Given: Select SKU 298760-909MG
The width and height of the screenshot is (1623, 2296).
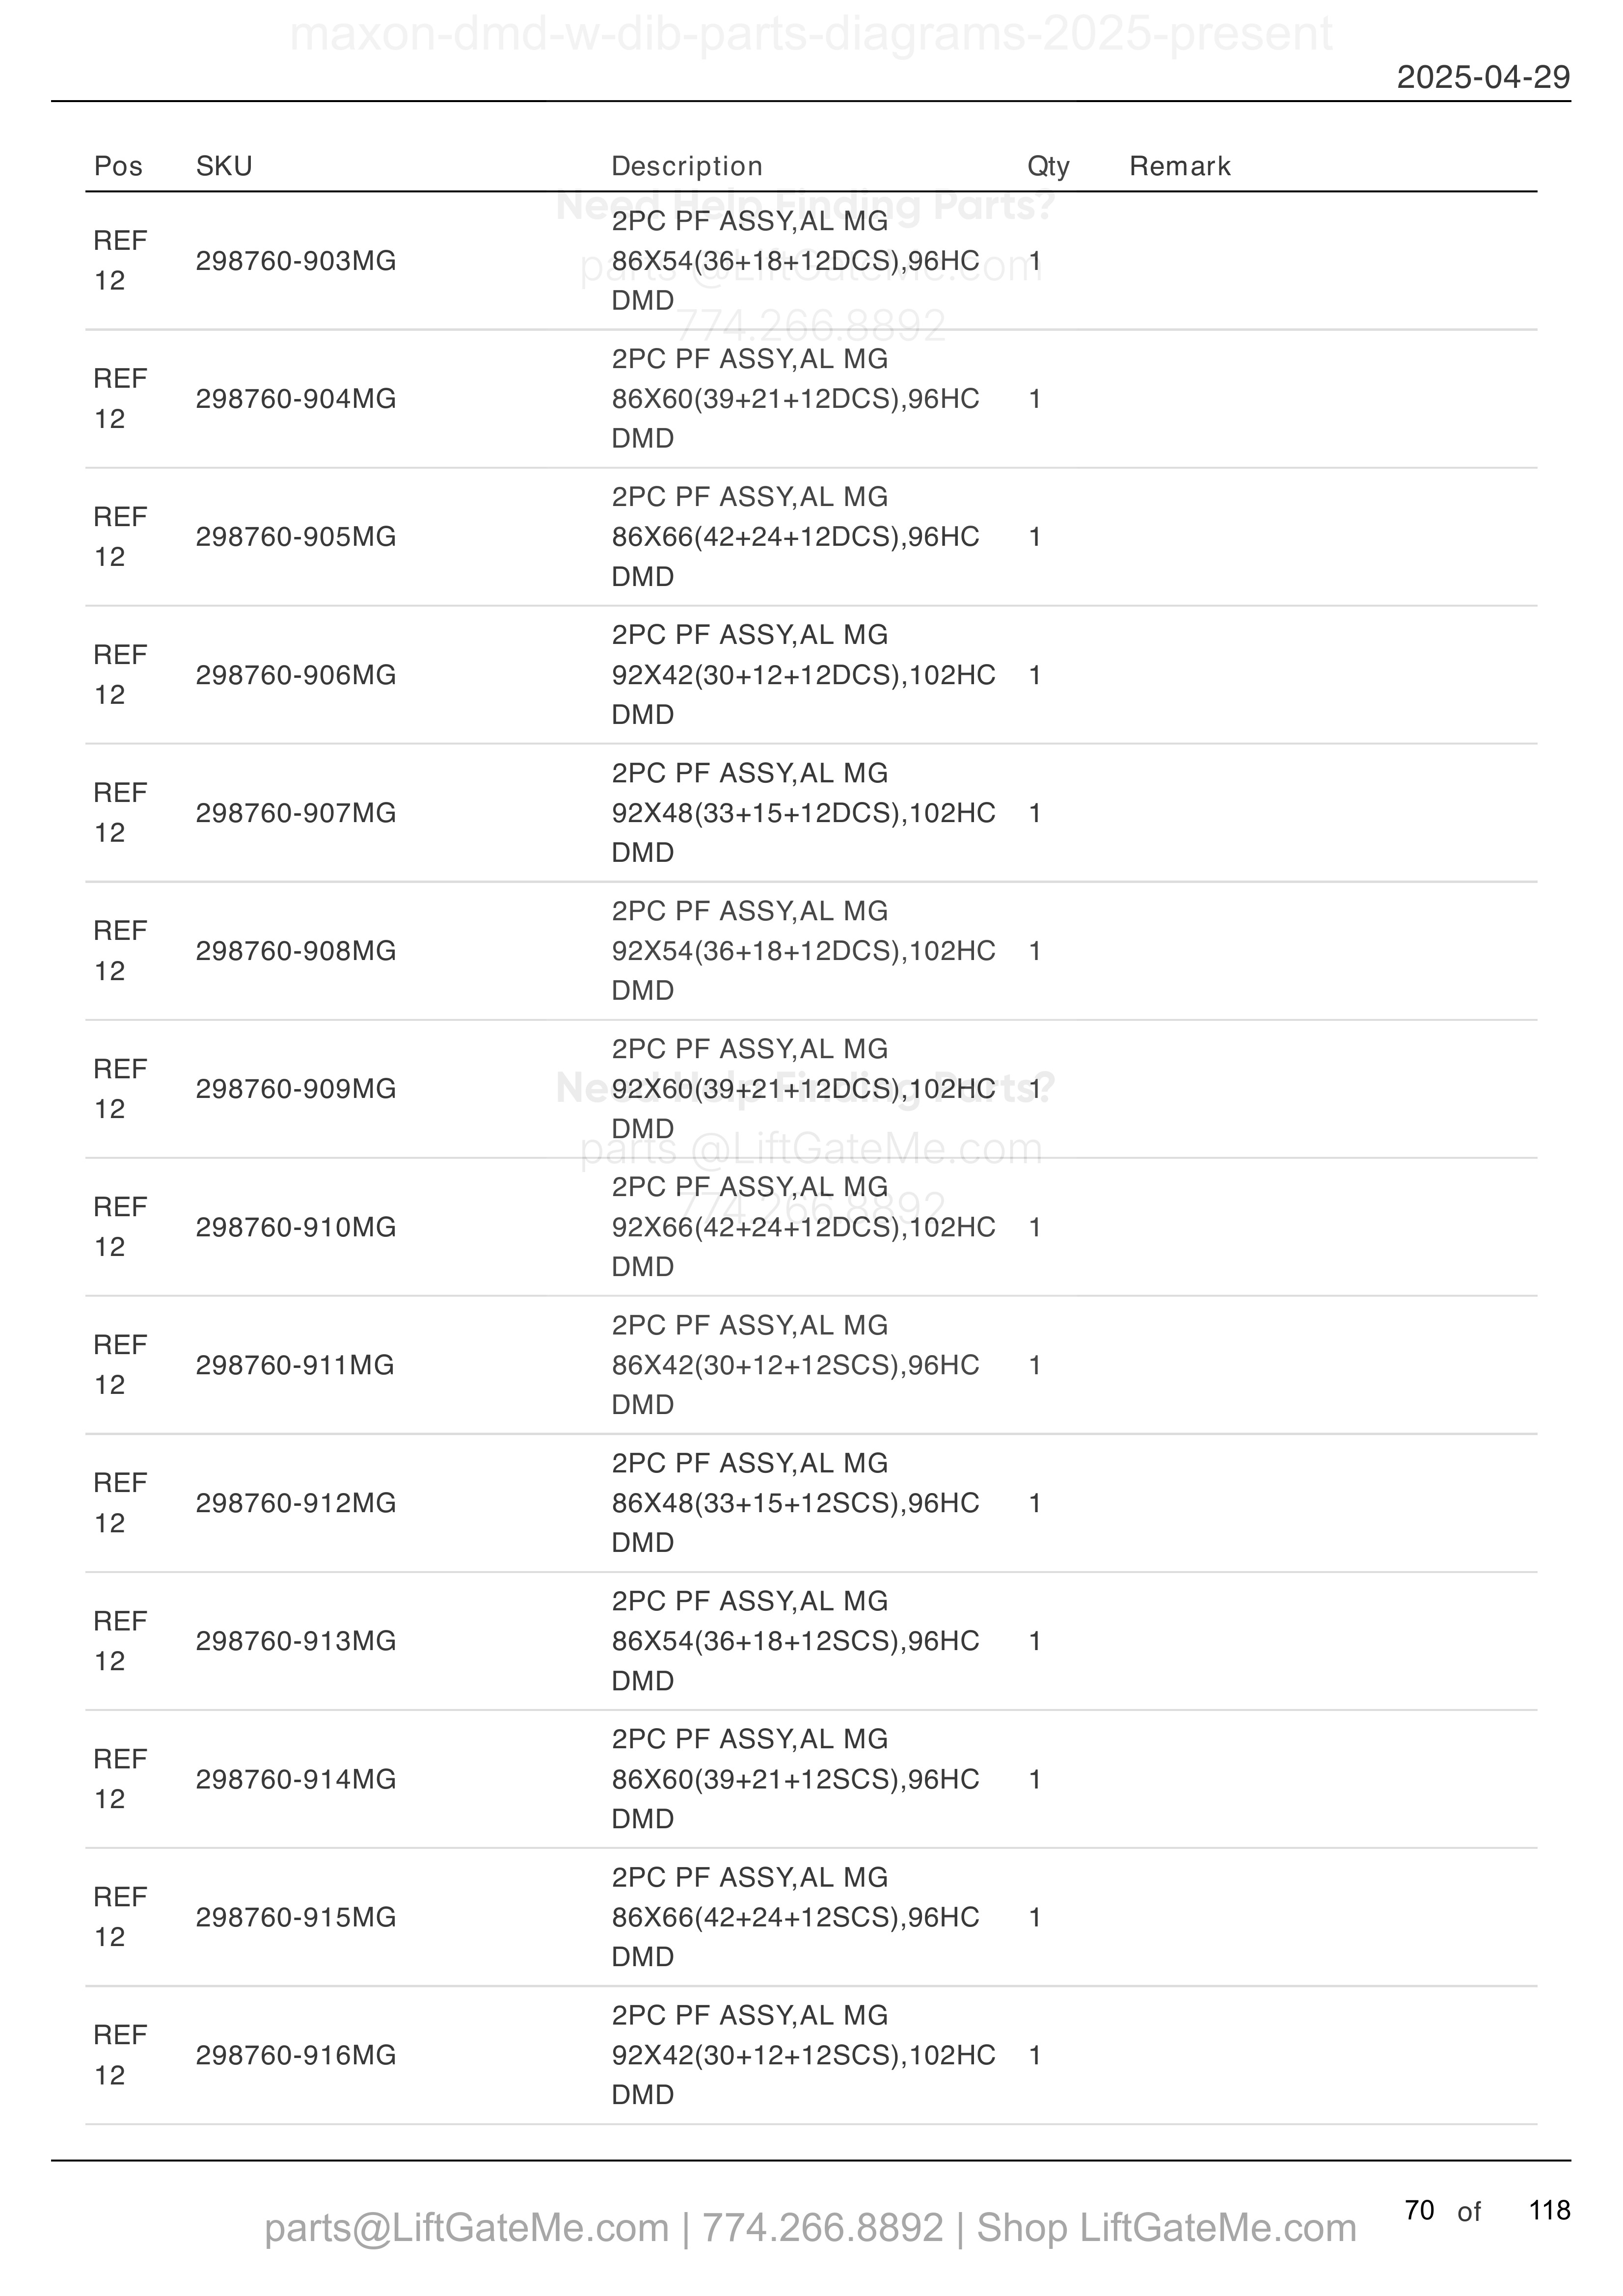Looking at the screenshot, I should 296,1089.
